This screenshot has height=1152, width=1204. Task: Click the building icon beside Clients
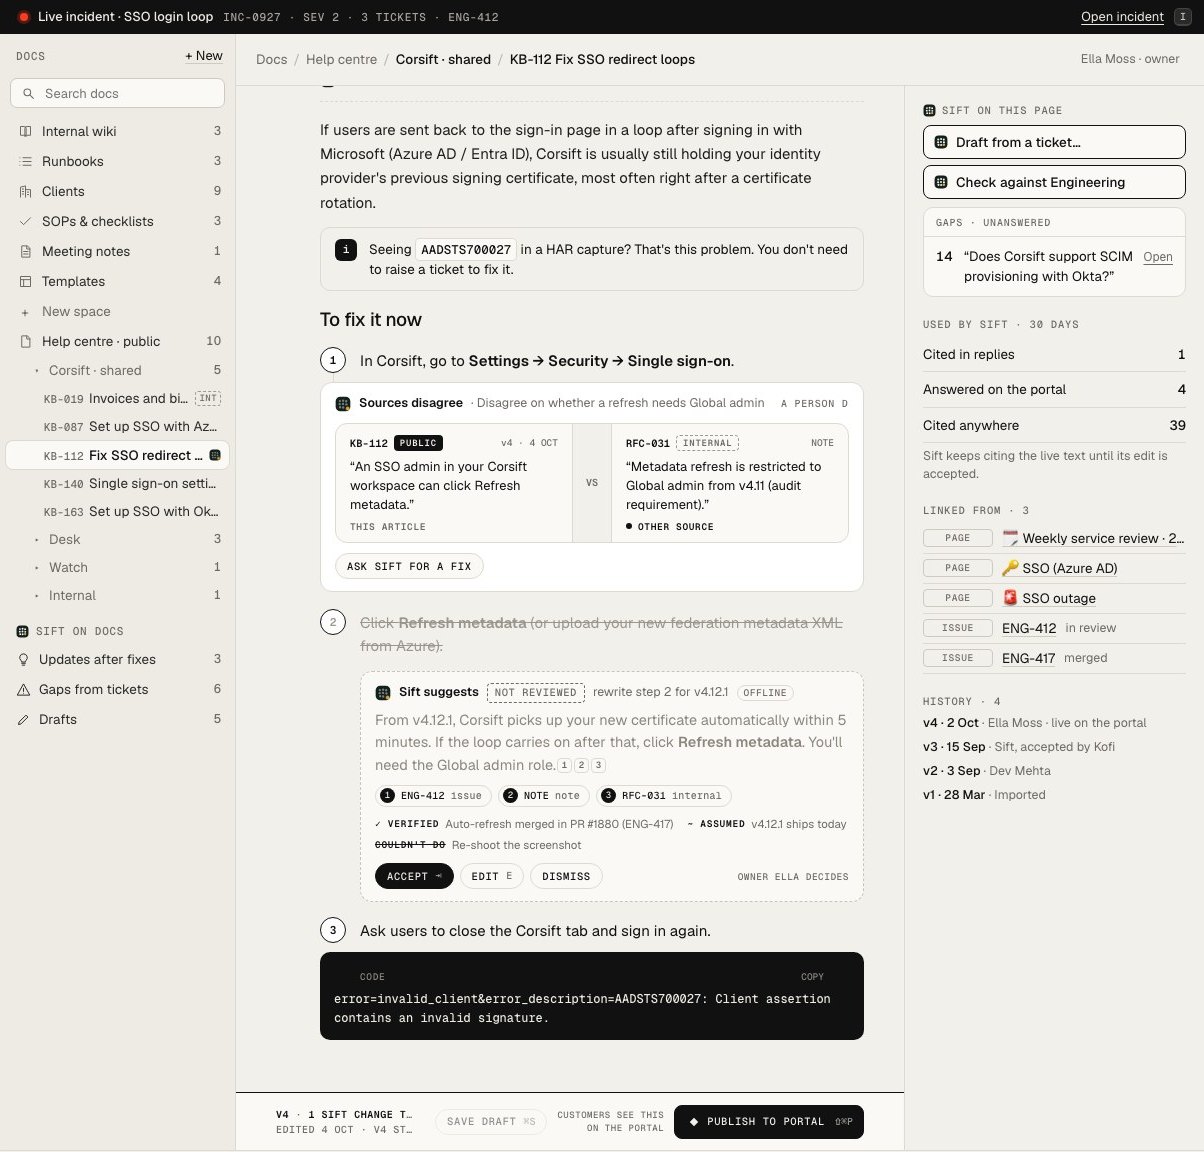(26, 191)
